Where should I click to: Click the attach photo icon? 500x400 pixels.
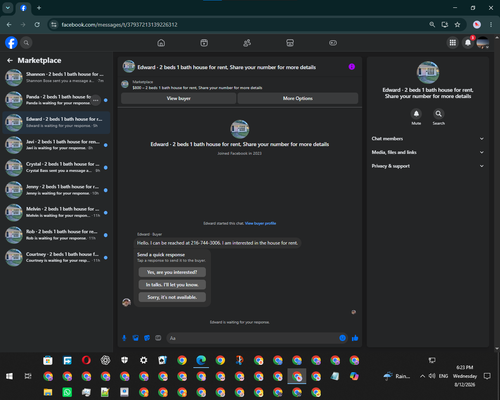tap(136, 338)
